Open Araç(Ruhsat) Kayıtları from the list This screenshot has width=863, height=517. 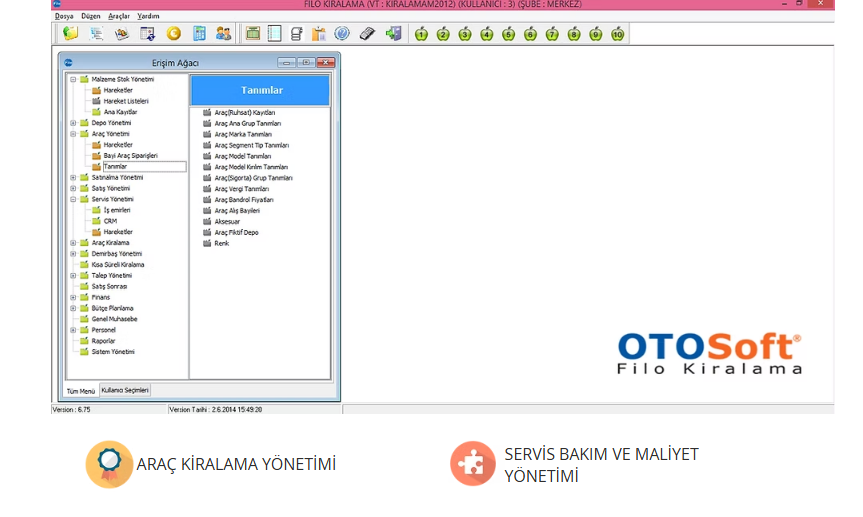coord(244,112)
